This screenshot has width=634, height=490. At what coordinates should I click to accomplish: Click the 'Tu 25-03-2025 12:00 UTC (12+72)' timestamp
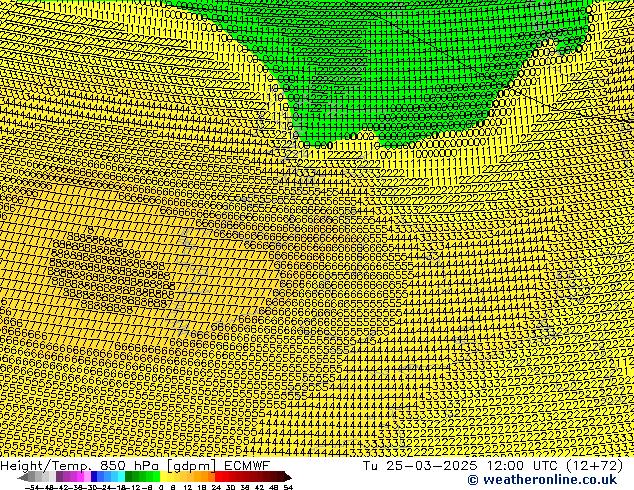[x=493, y=466]
